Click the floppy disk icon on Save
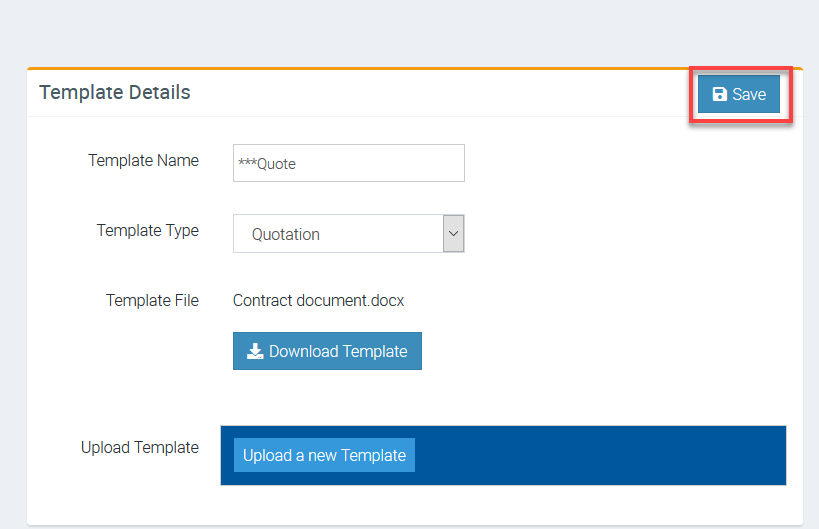 (719, 95)
